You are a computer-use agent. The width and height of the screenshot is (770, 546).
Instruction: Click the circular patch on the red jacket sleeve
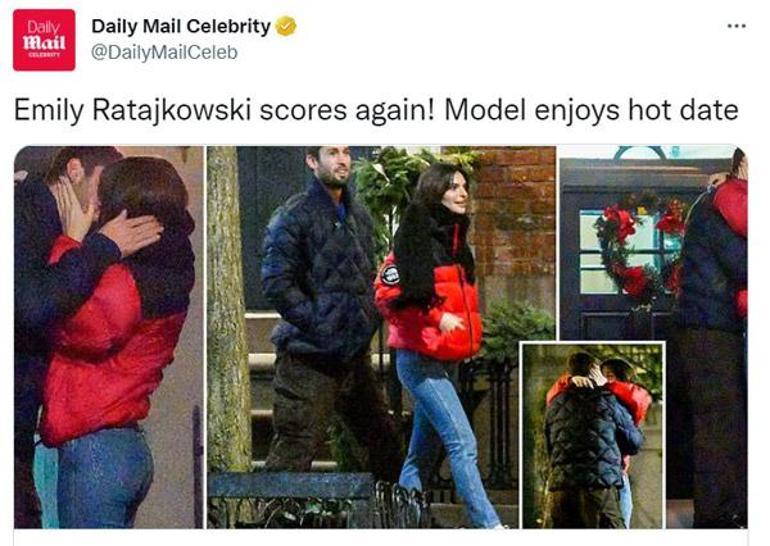click(390, 274)
